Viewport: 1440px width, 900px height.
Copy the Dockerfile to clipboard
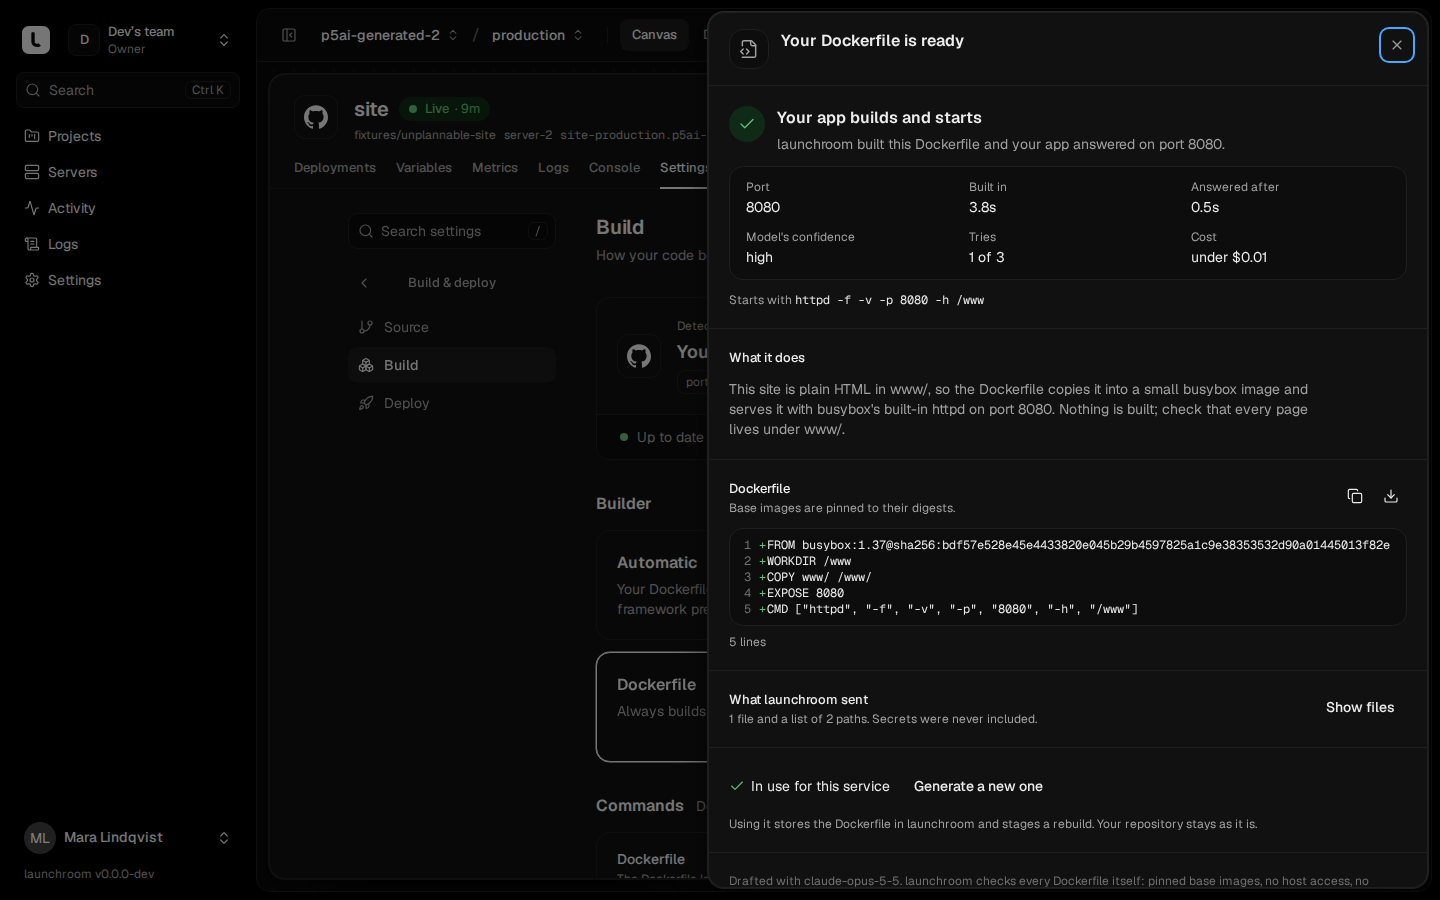coord(1355,496)
